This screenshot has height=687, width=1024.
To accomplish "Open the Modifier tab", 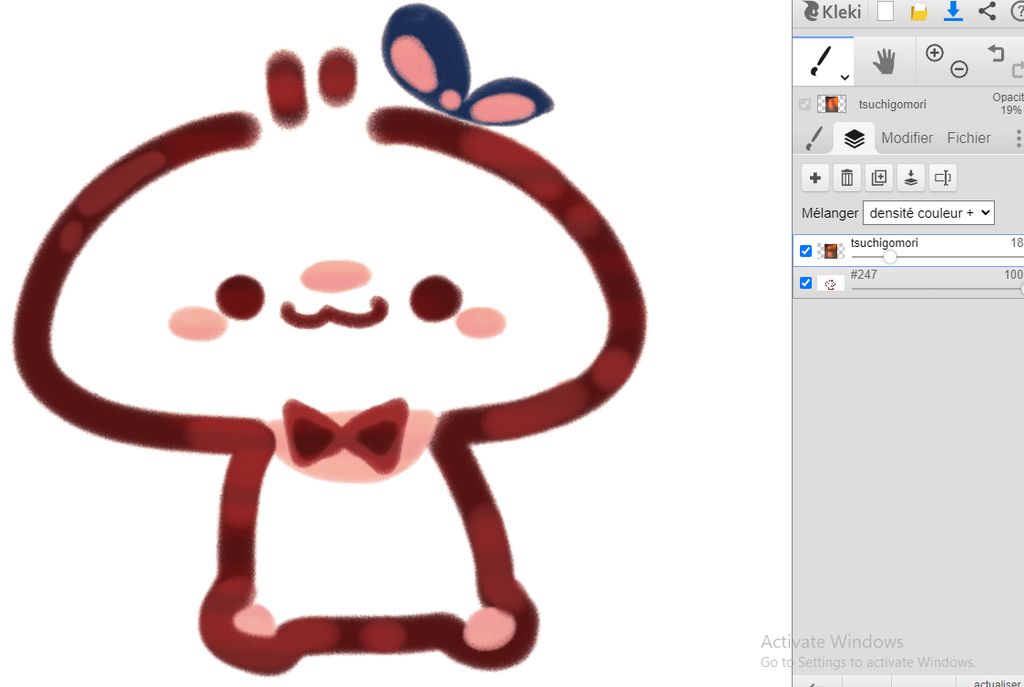I will [906, 138].
